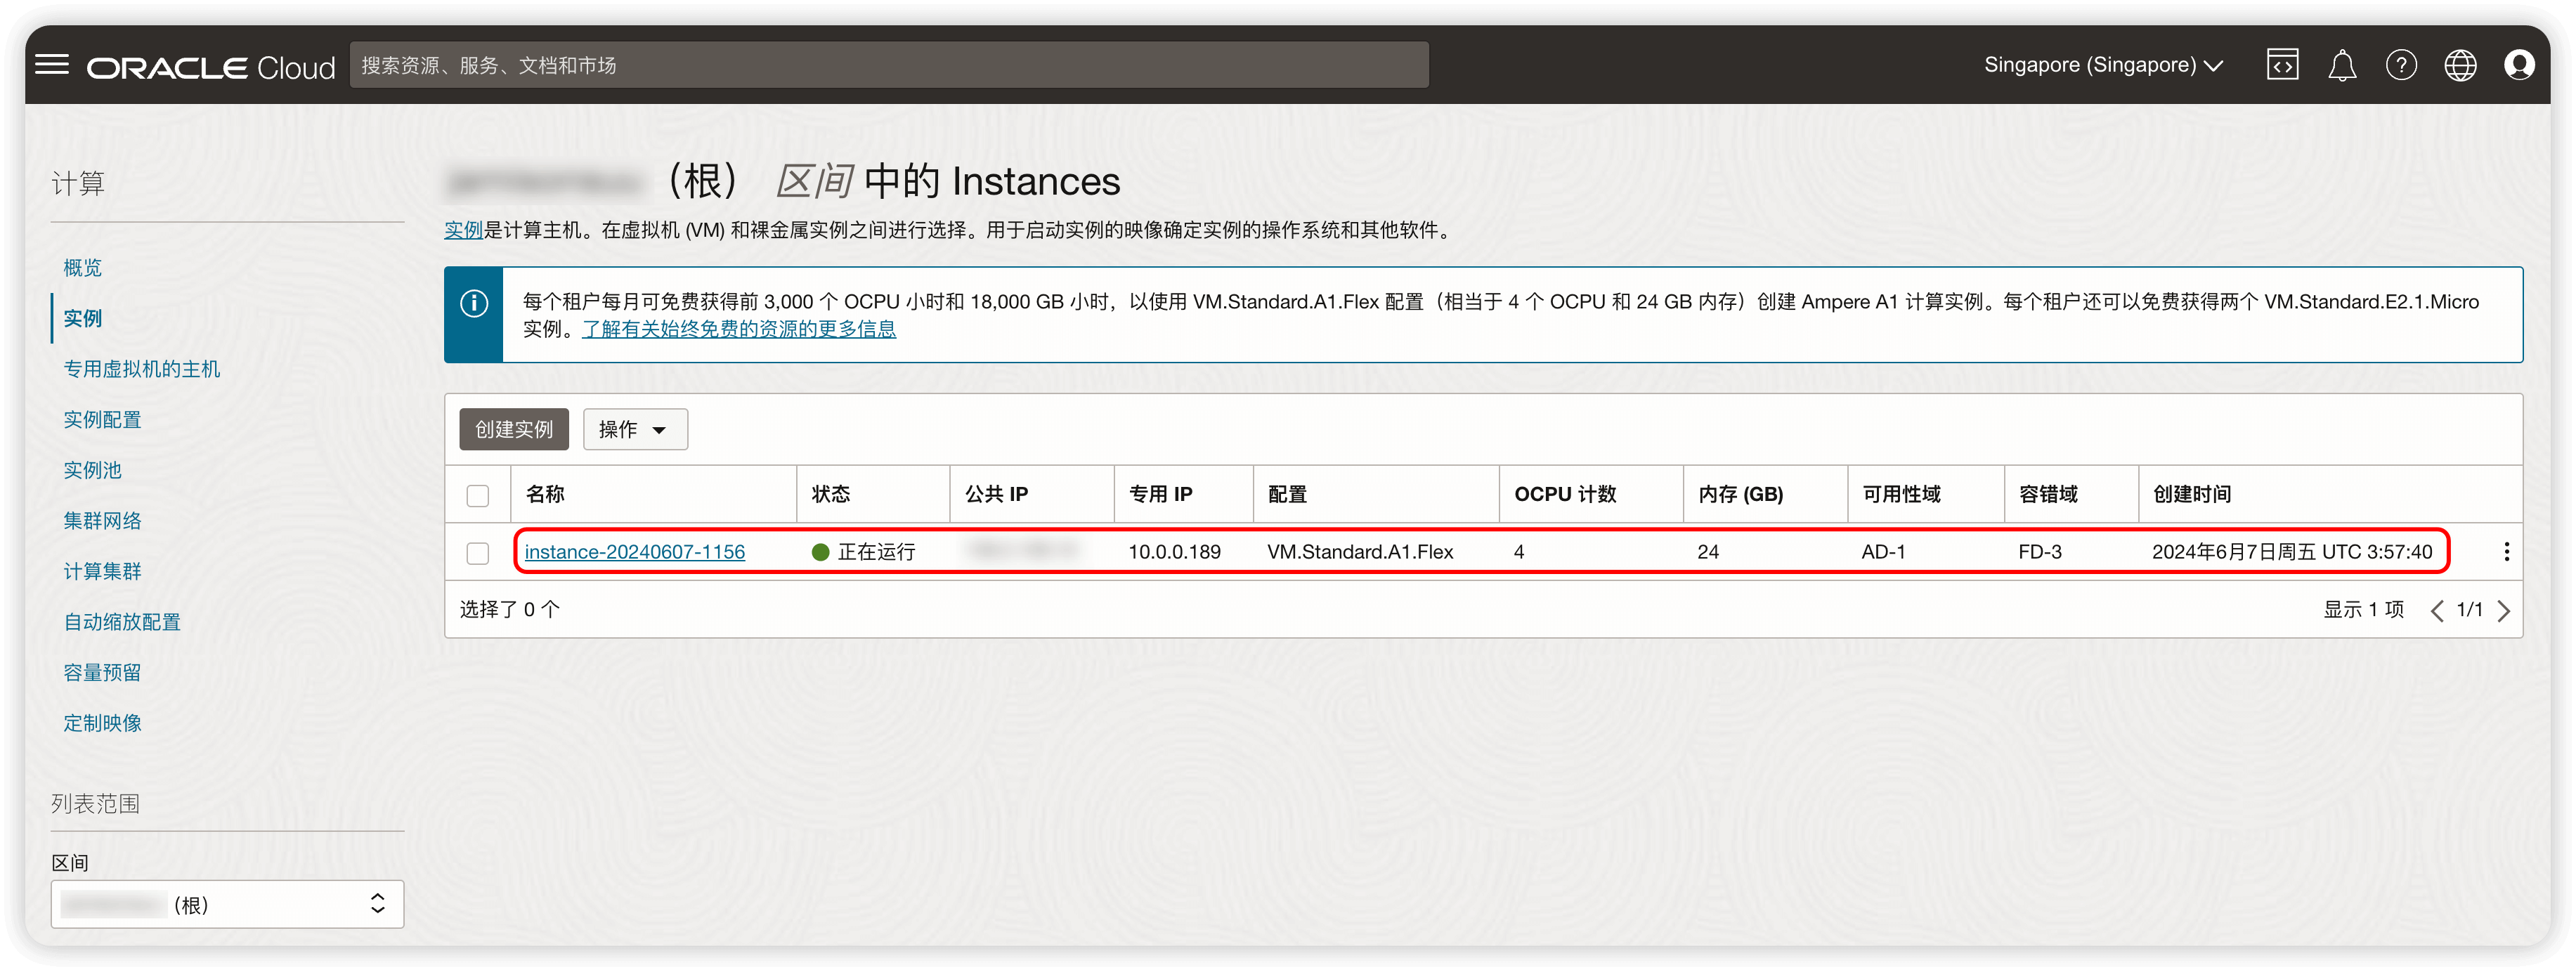Open 实例配置 in the sidebar
This screenshot has height=971, width=2576.
click(103, 420)
